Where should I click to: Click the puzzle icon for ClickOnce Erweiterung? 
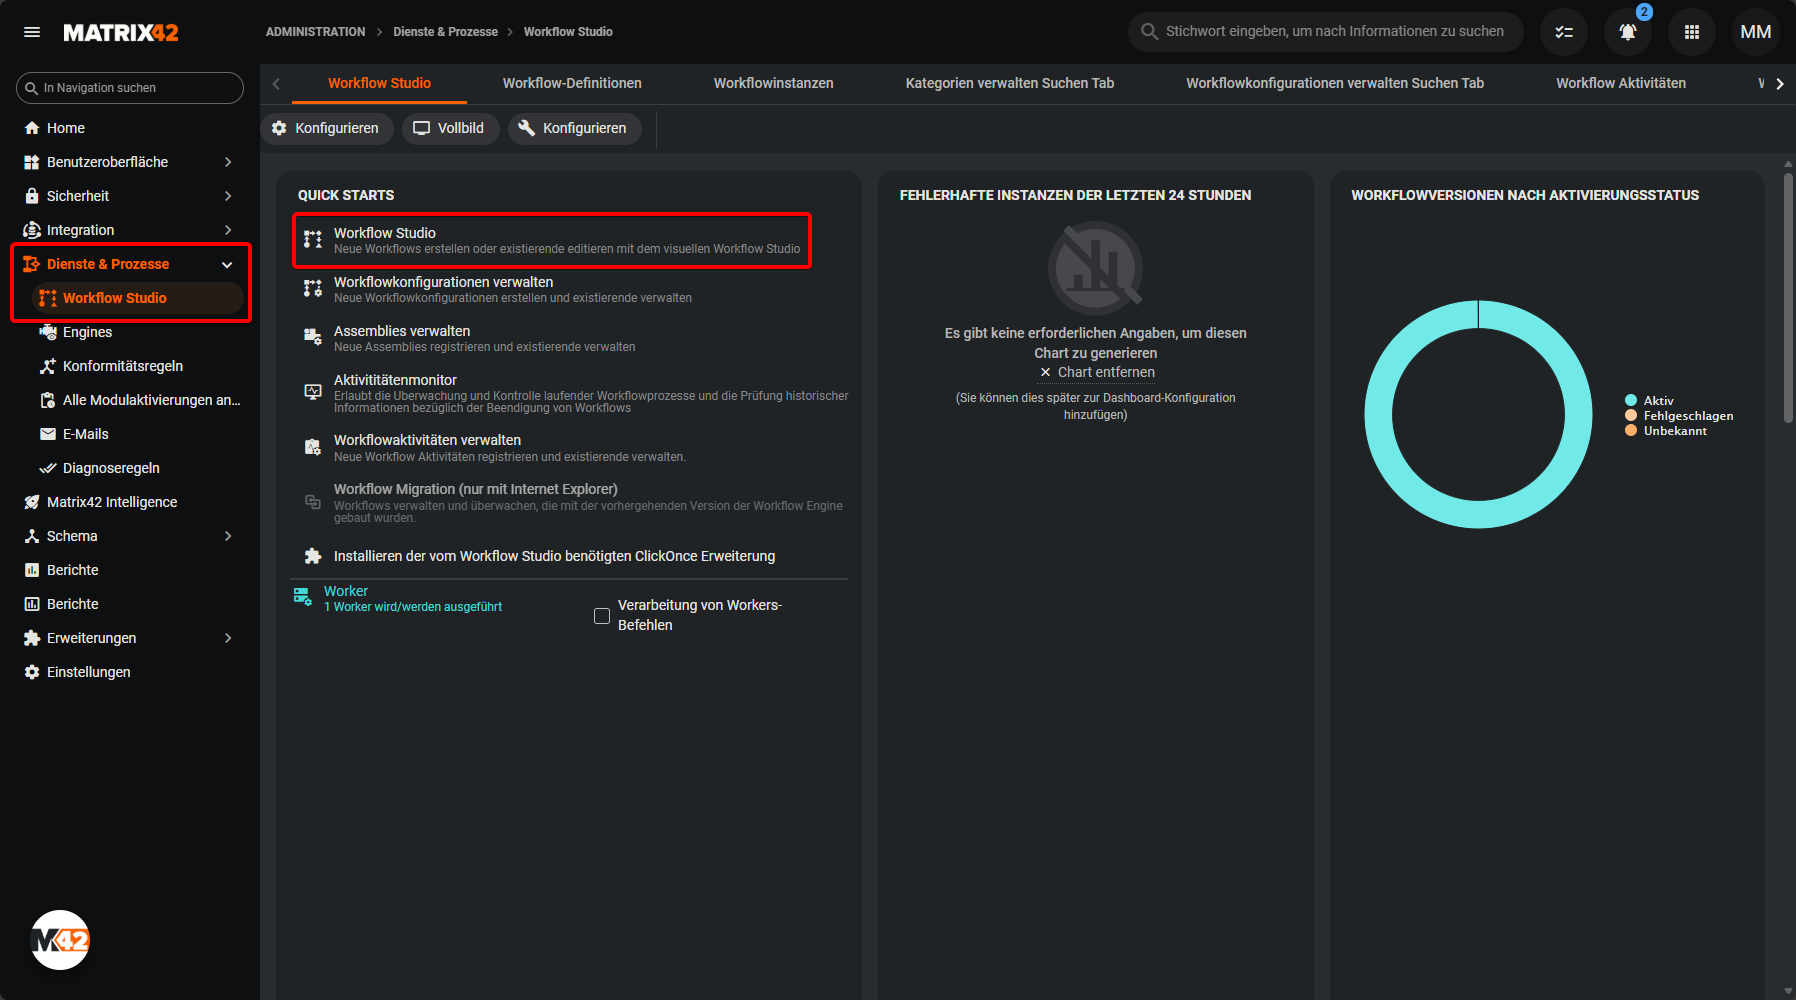click(313, 556)
